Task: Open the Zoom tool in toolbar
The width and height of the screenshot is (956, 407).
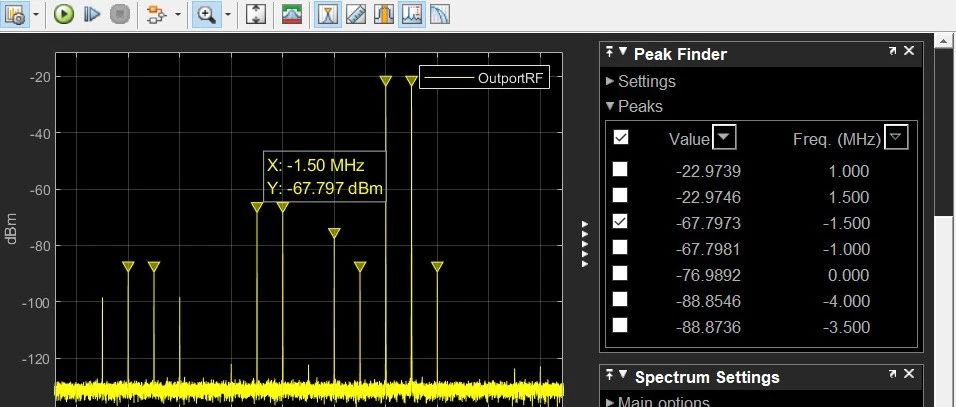Action: [207, 14]
